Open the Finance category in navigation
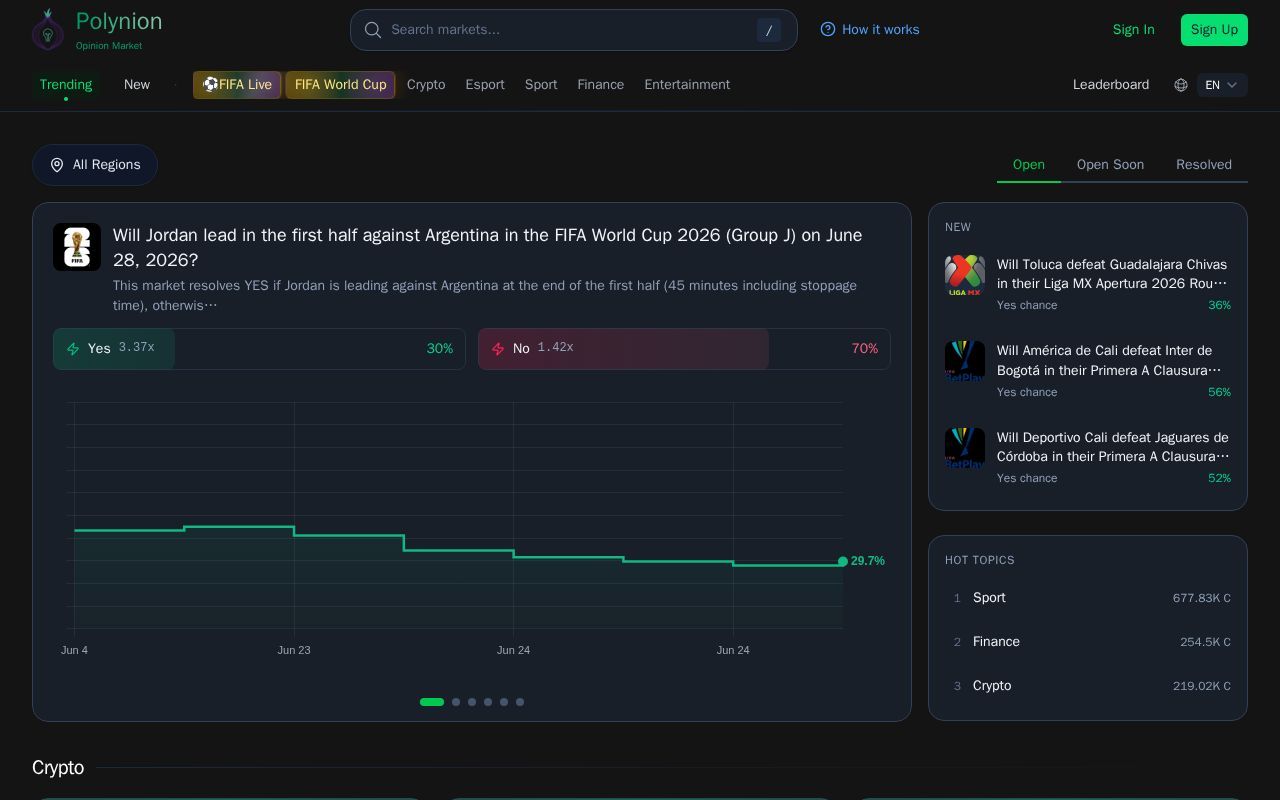 601,85
